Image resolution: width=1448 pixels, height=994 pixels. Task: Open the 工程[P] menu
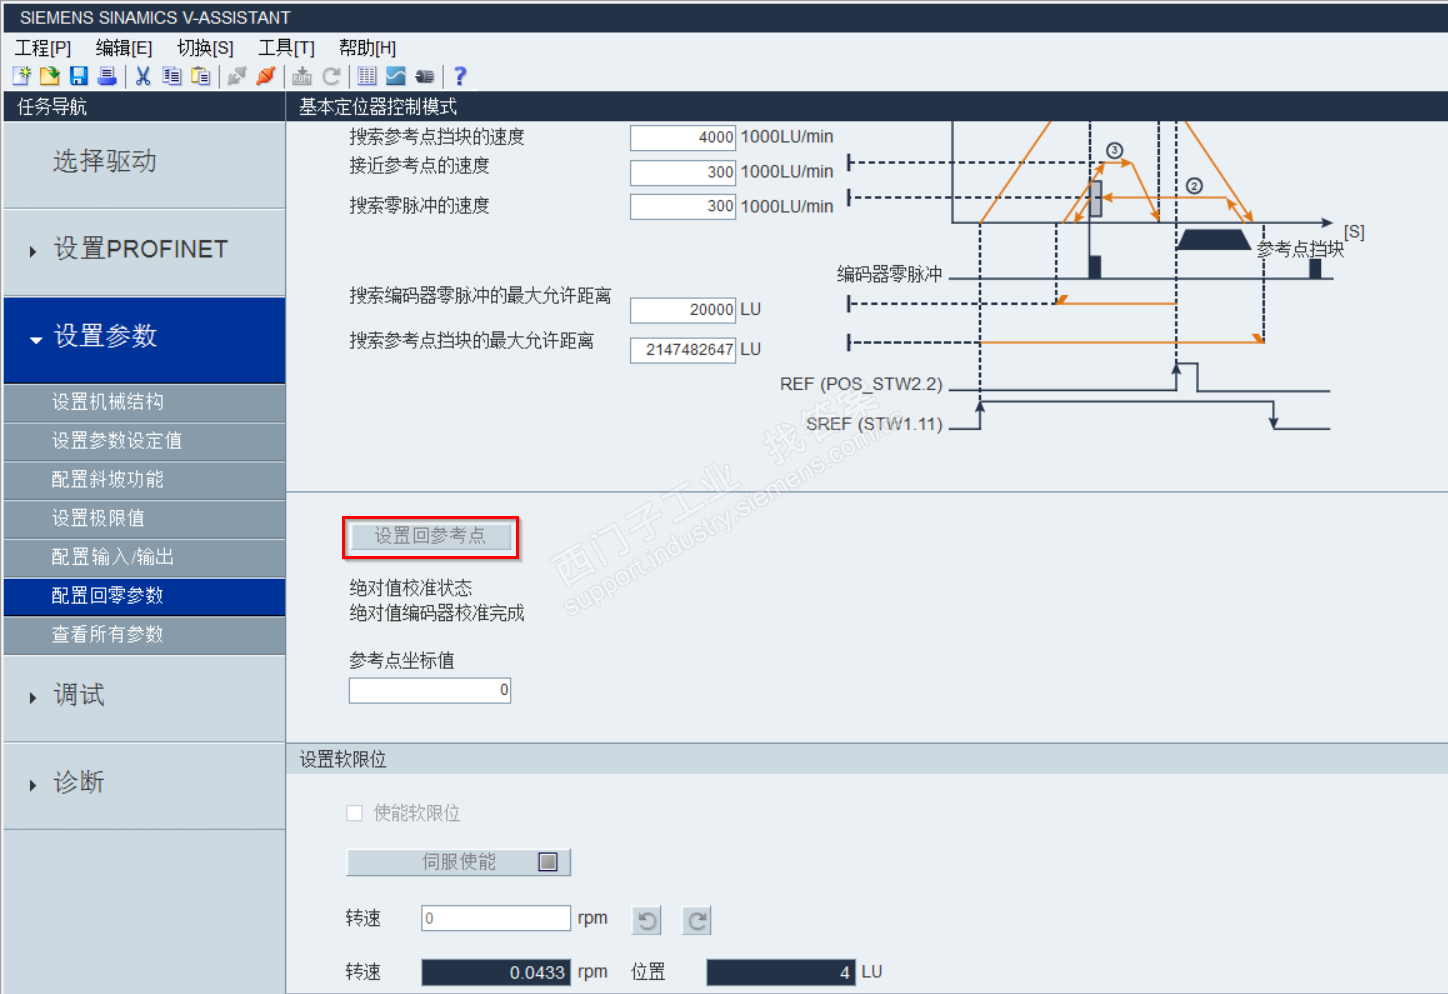[43, 48]
